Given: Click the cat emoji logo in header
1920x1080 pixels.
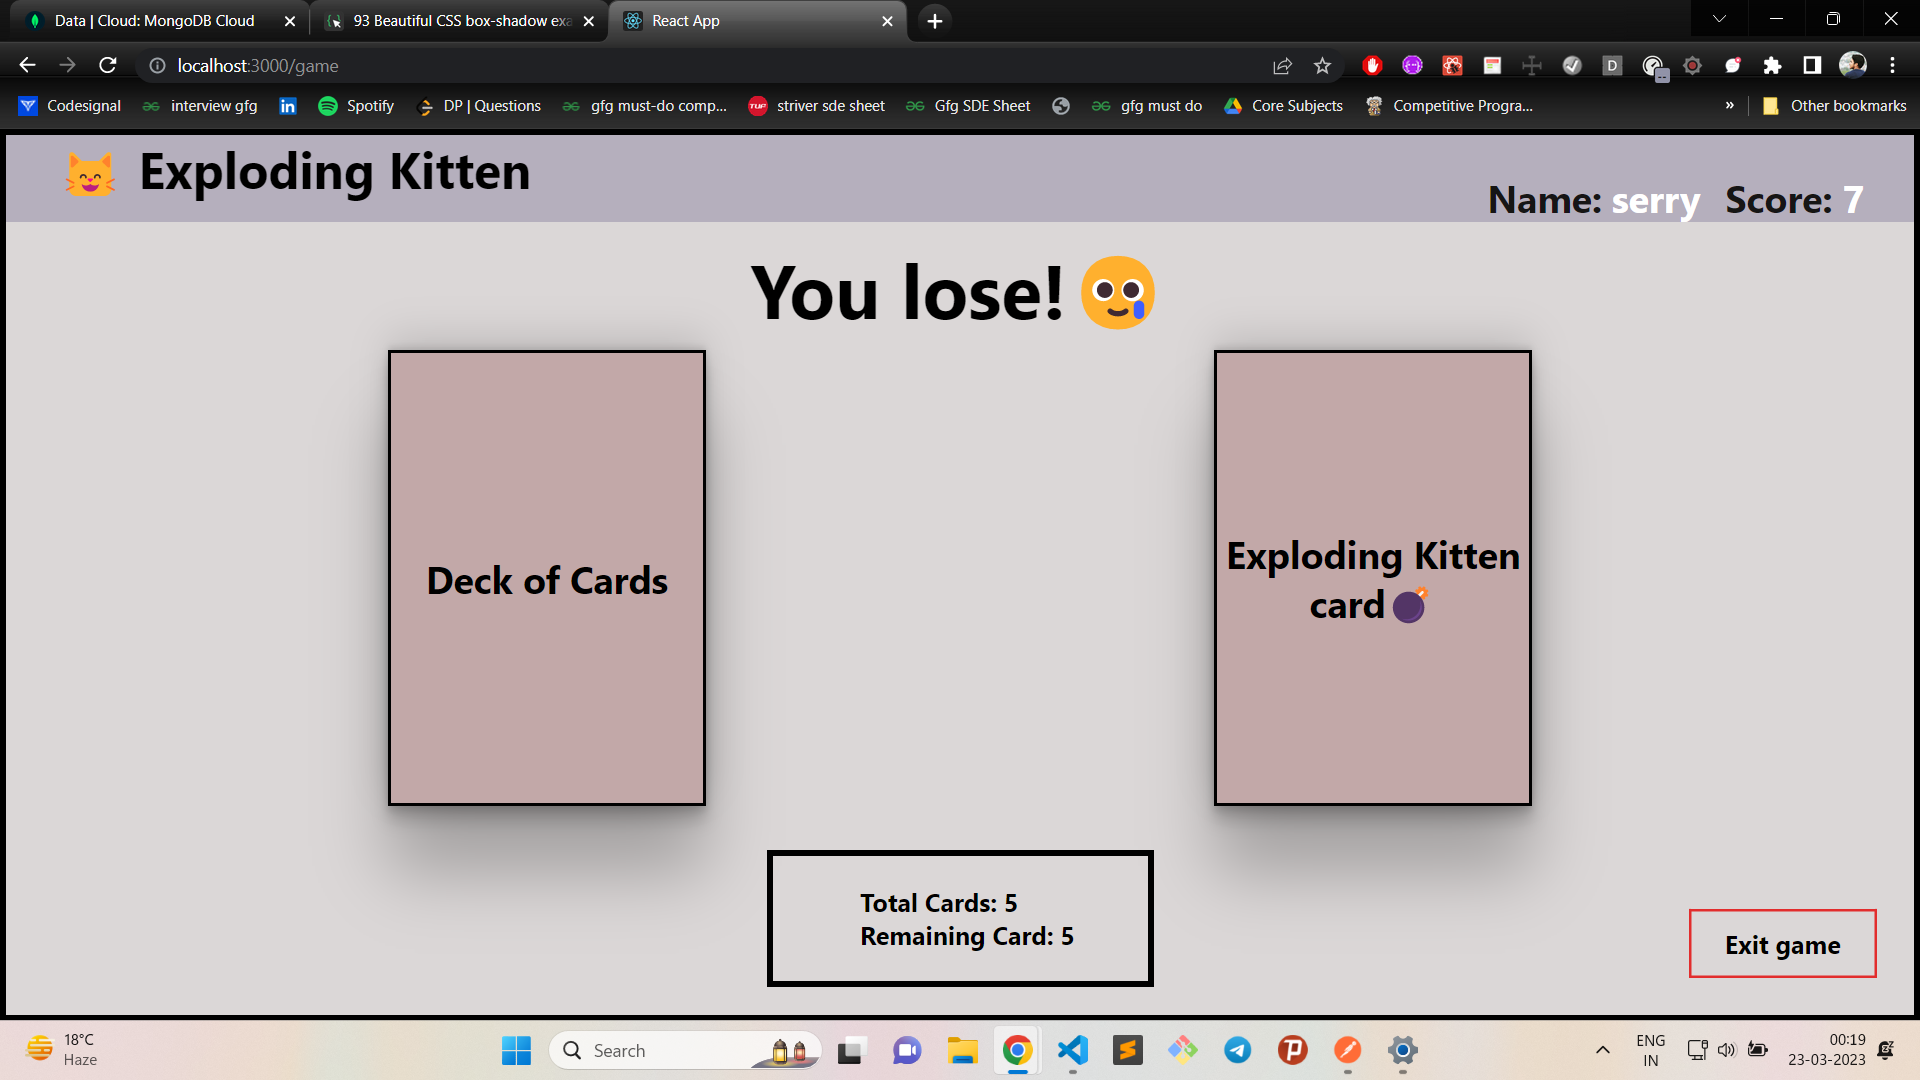Looking at the screenshot, I should [x=90, y=174].
